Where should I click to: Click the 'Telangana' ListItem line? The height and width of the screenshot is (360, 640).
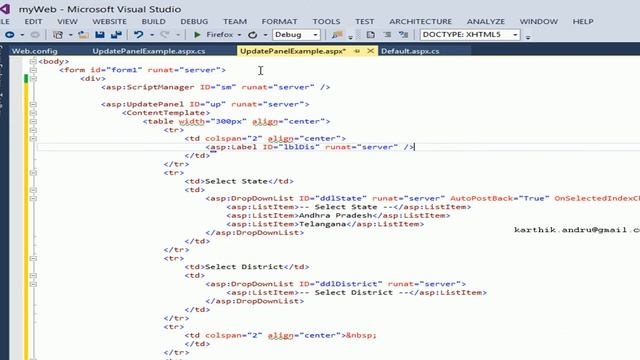point(325,224)
